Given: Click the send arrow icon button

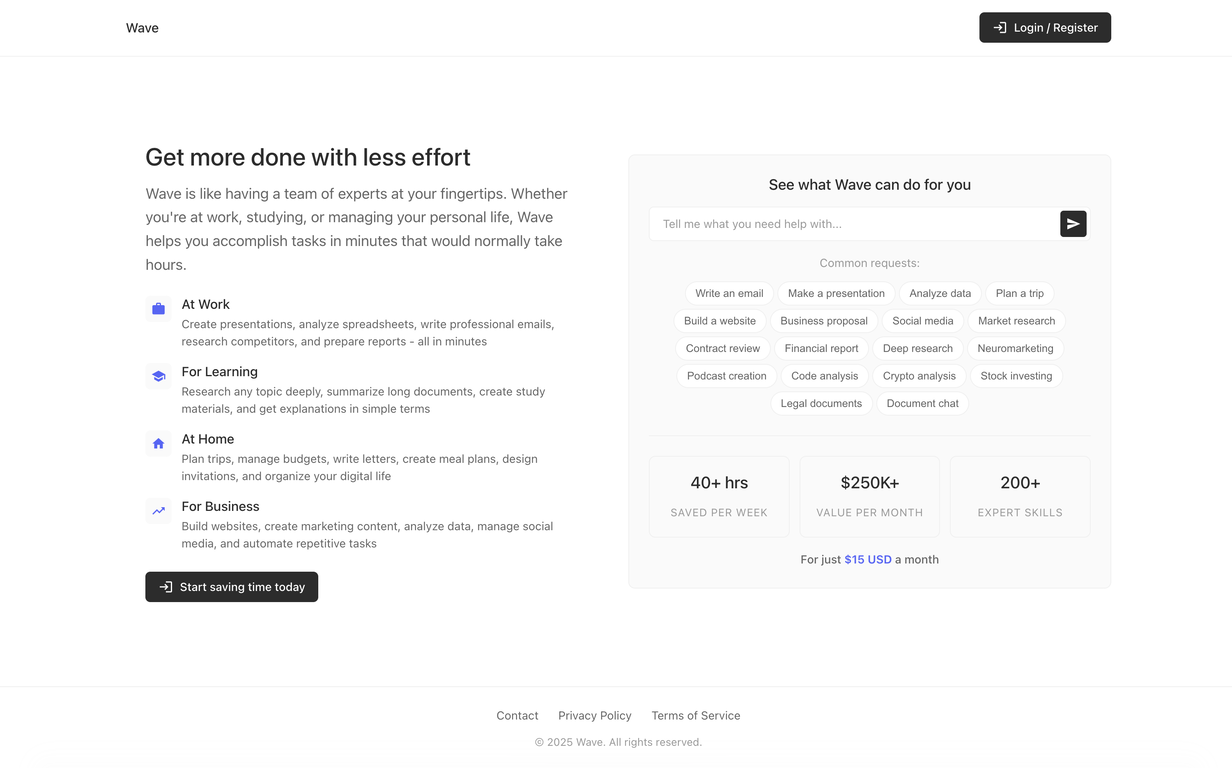Looking at the screenshot, I should point(1073,224).
